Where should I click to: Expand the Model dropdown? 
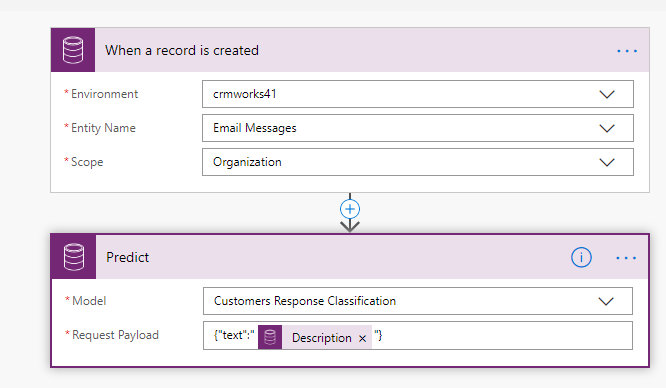pyautogui.click(x=606, y=301)
